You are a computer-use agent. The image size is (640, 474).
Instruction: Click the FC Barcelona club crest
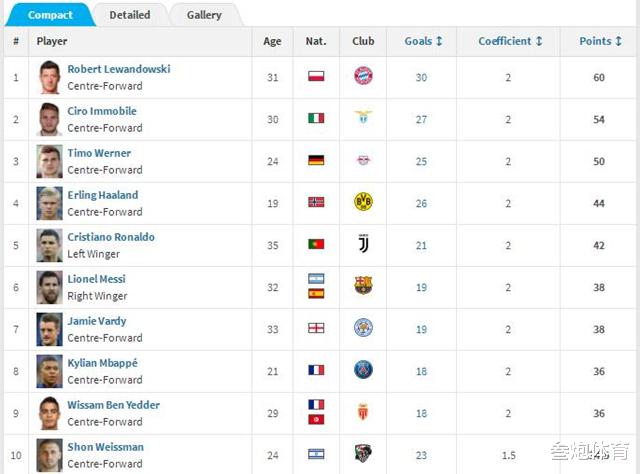click(363, 286)
